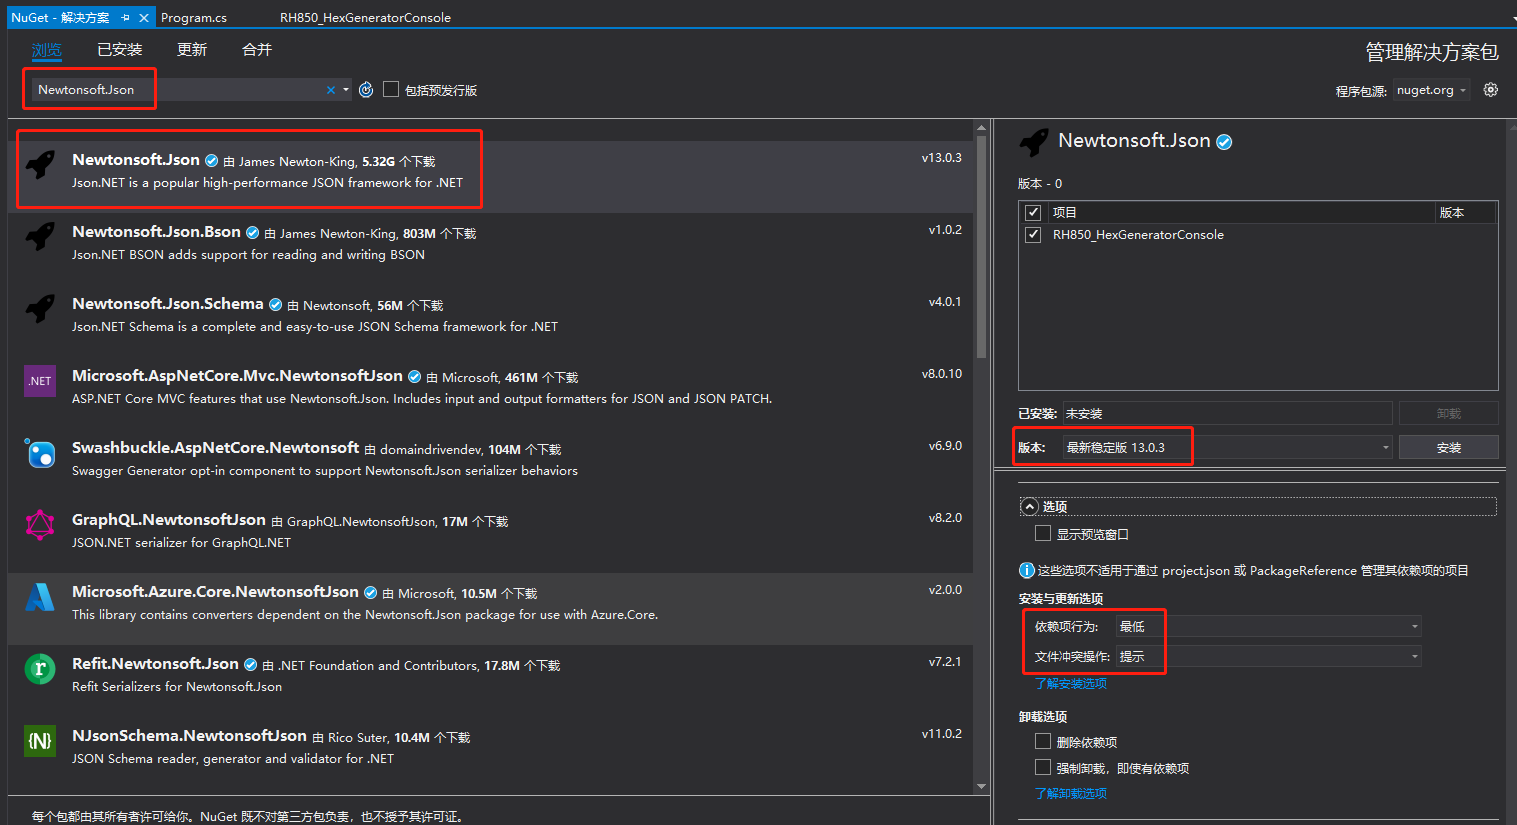Toggle the include prerelease checkbox
1517x825 pixels.
coord(391,89)
